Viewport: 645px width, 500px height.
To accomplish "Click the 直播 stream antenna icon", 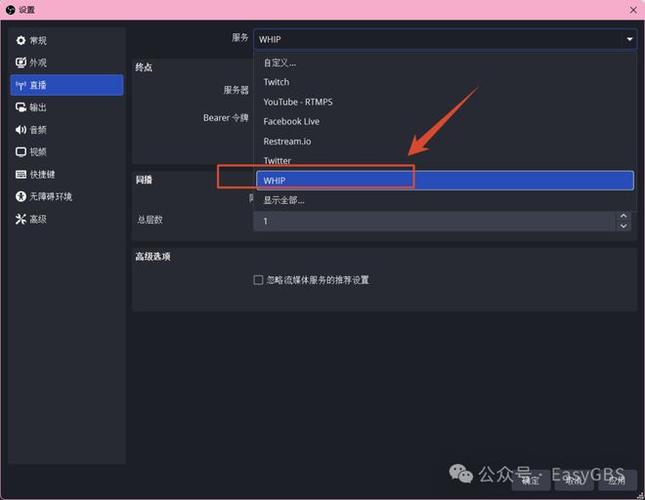I will (21, 86).
